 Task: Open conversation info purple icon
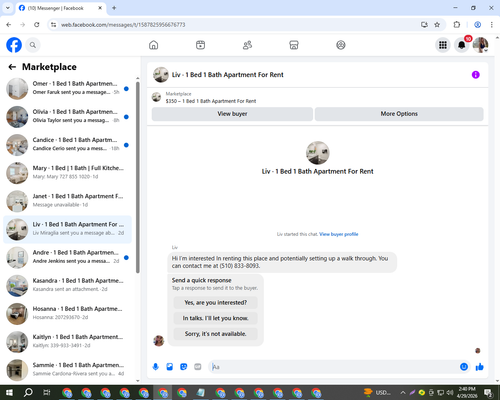pyautogui.click(x=476, y=75)
